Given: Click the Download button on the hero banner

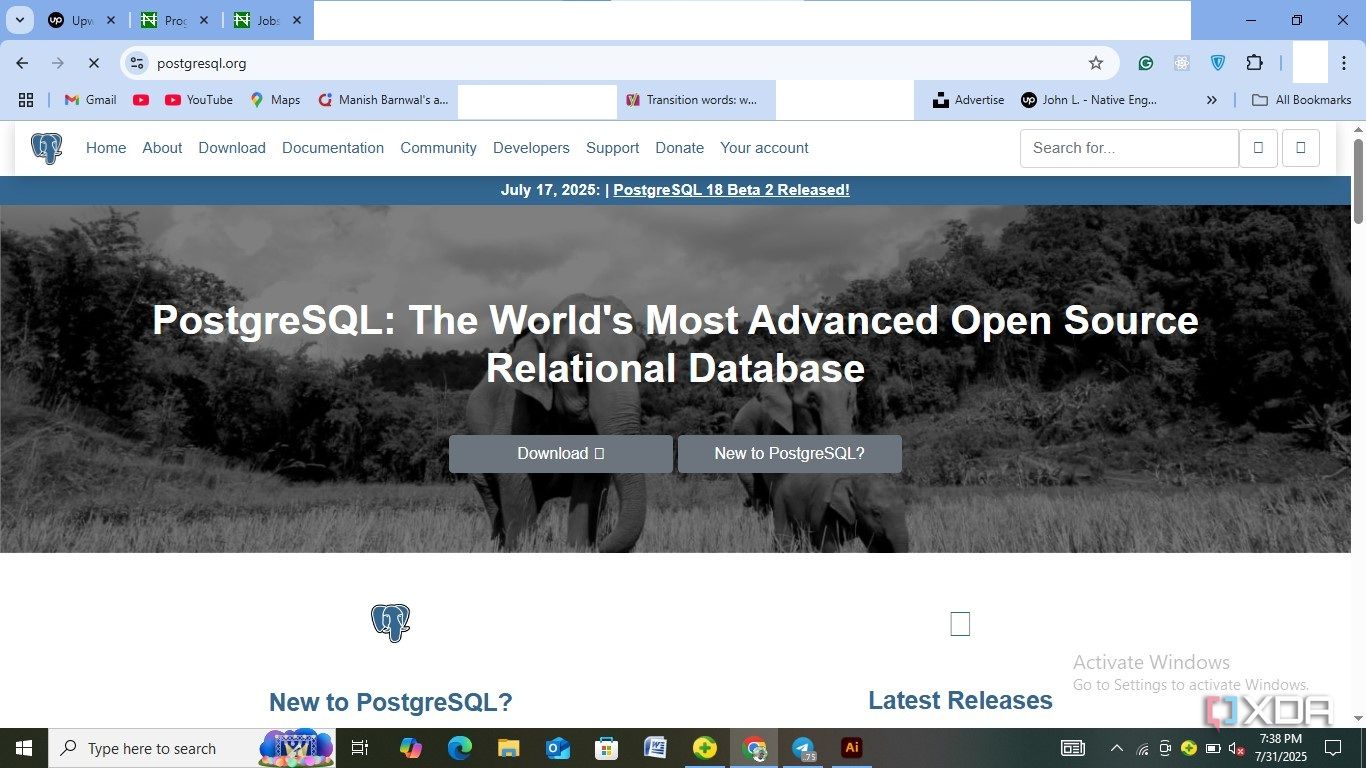Looking at the screenshot, I should pyautogui.click(x=561, y=454).
